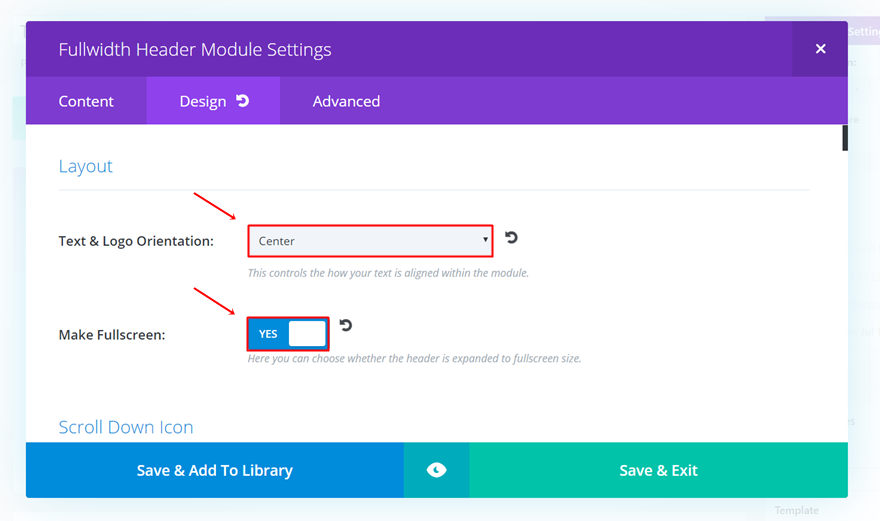This screenshot has width=880, height=521.
Task: Click the modal's vertical scrollbar thumb
Action: tap(845, 137)
